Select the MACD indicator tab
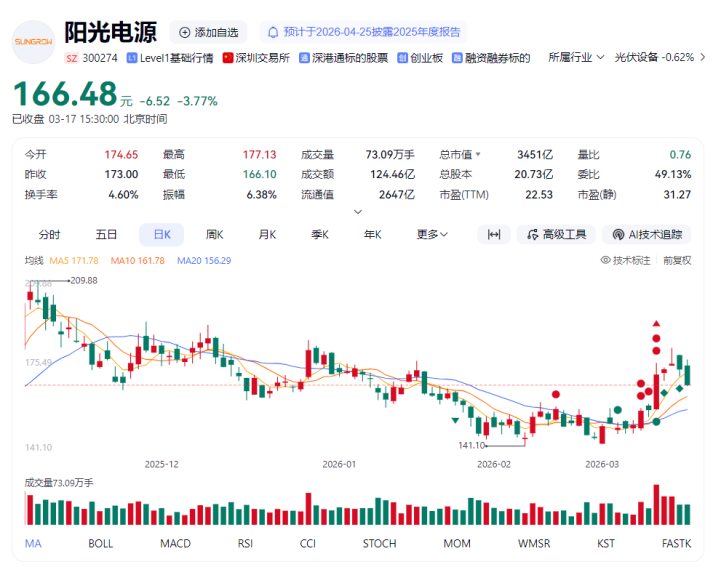Image resolution: width=713 pixels, height=568 pixels. pyautogui.click(x=175, y=543)
